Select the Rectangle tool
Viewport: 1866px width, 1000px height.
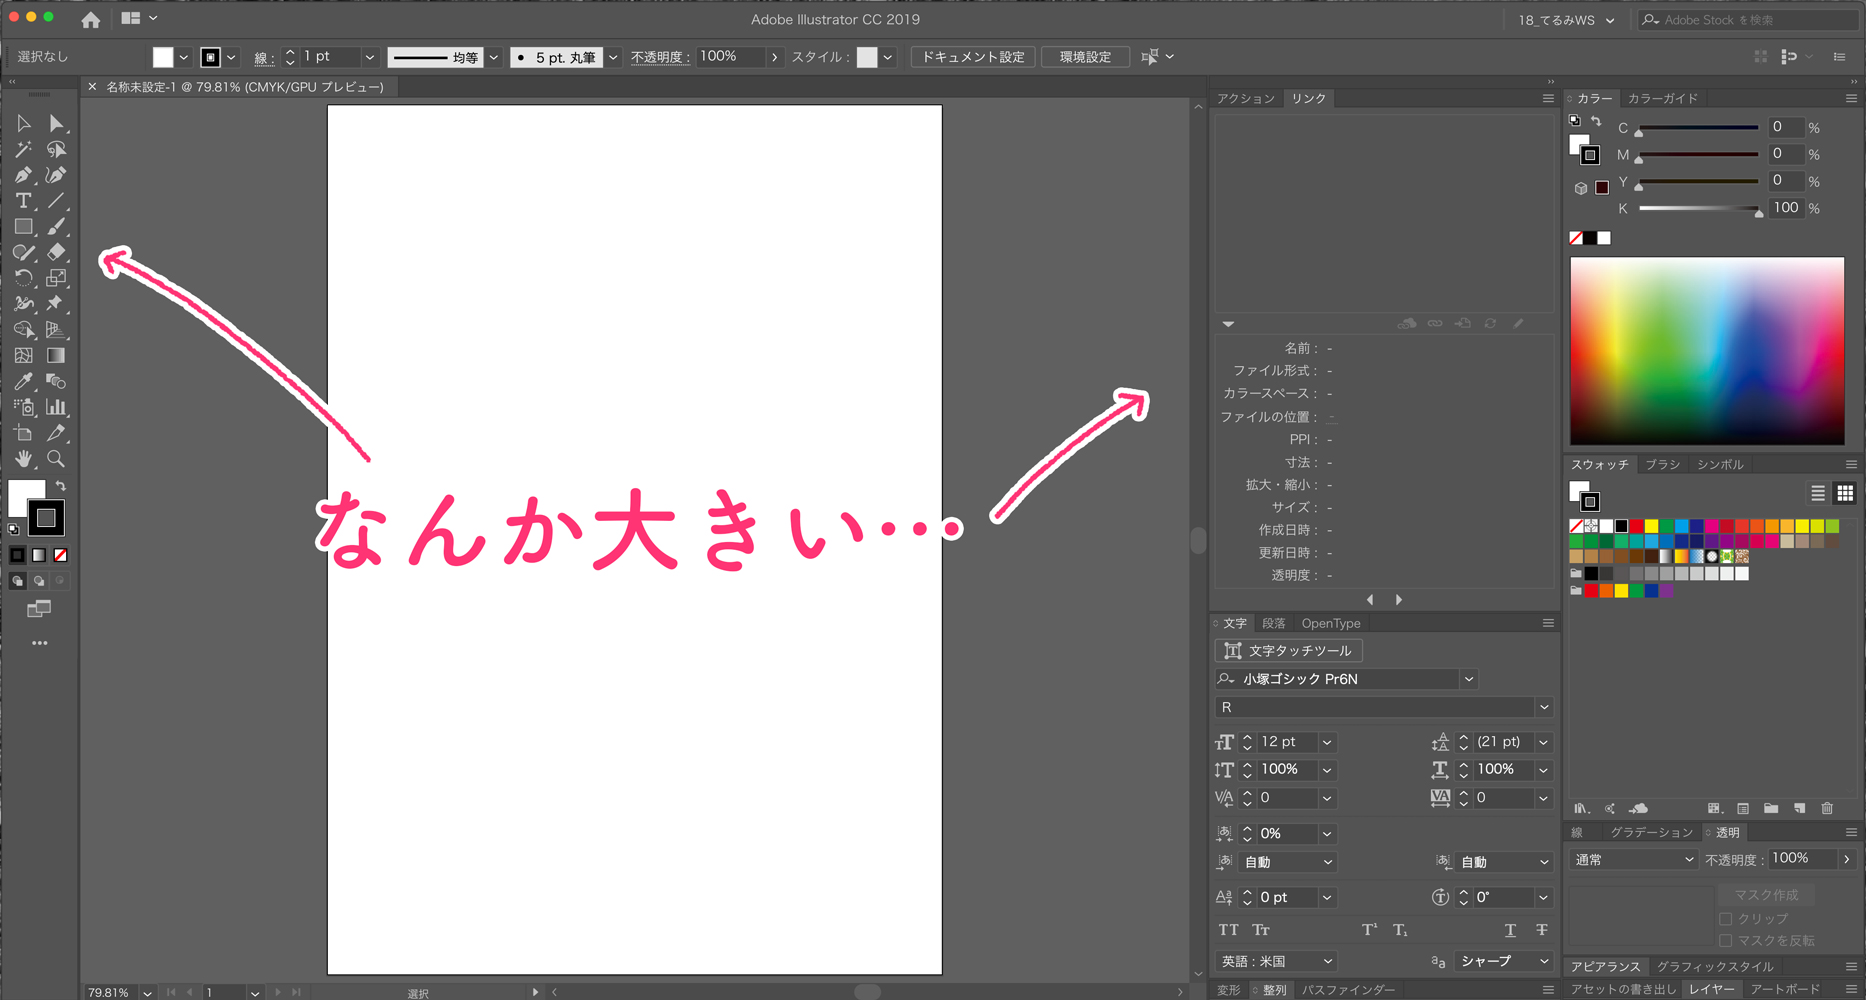[23, 227]
